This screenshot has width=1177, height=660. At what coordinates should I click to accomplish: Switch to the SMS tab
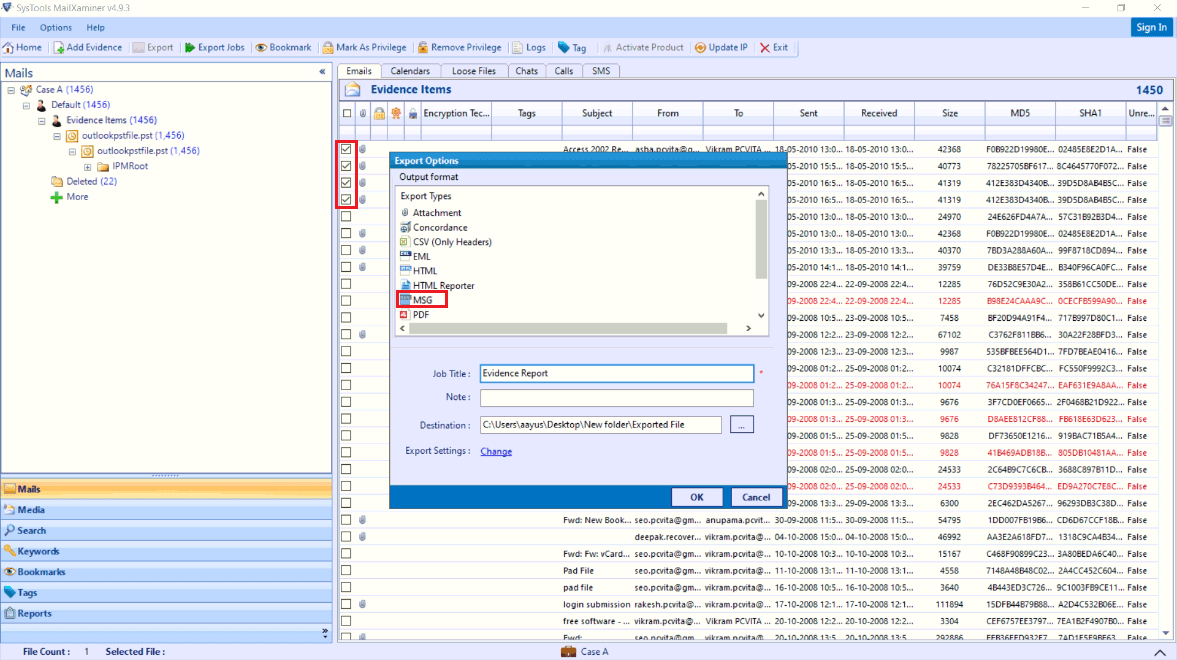tap(601, 71)
